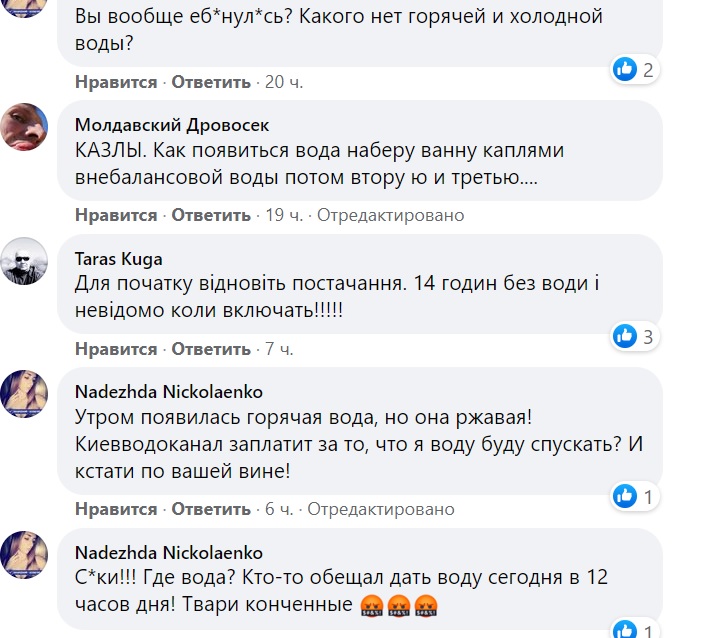Open Nadezhda Nickolaenko name on last comment
Image resolution: width=711 pixels, height=638 pixels.
pyautogui.click(x=169, y=552)
